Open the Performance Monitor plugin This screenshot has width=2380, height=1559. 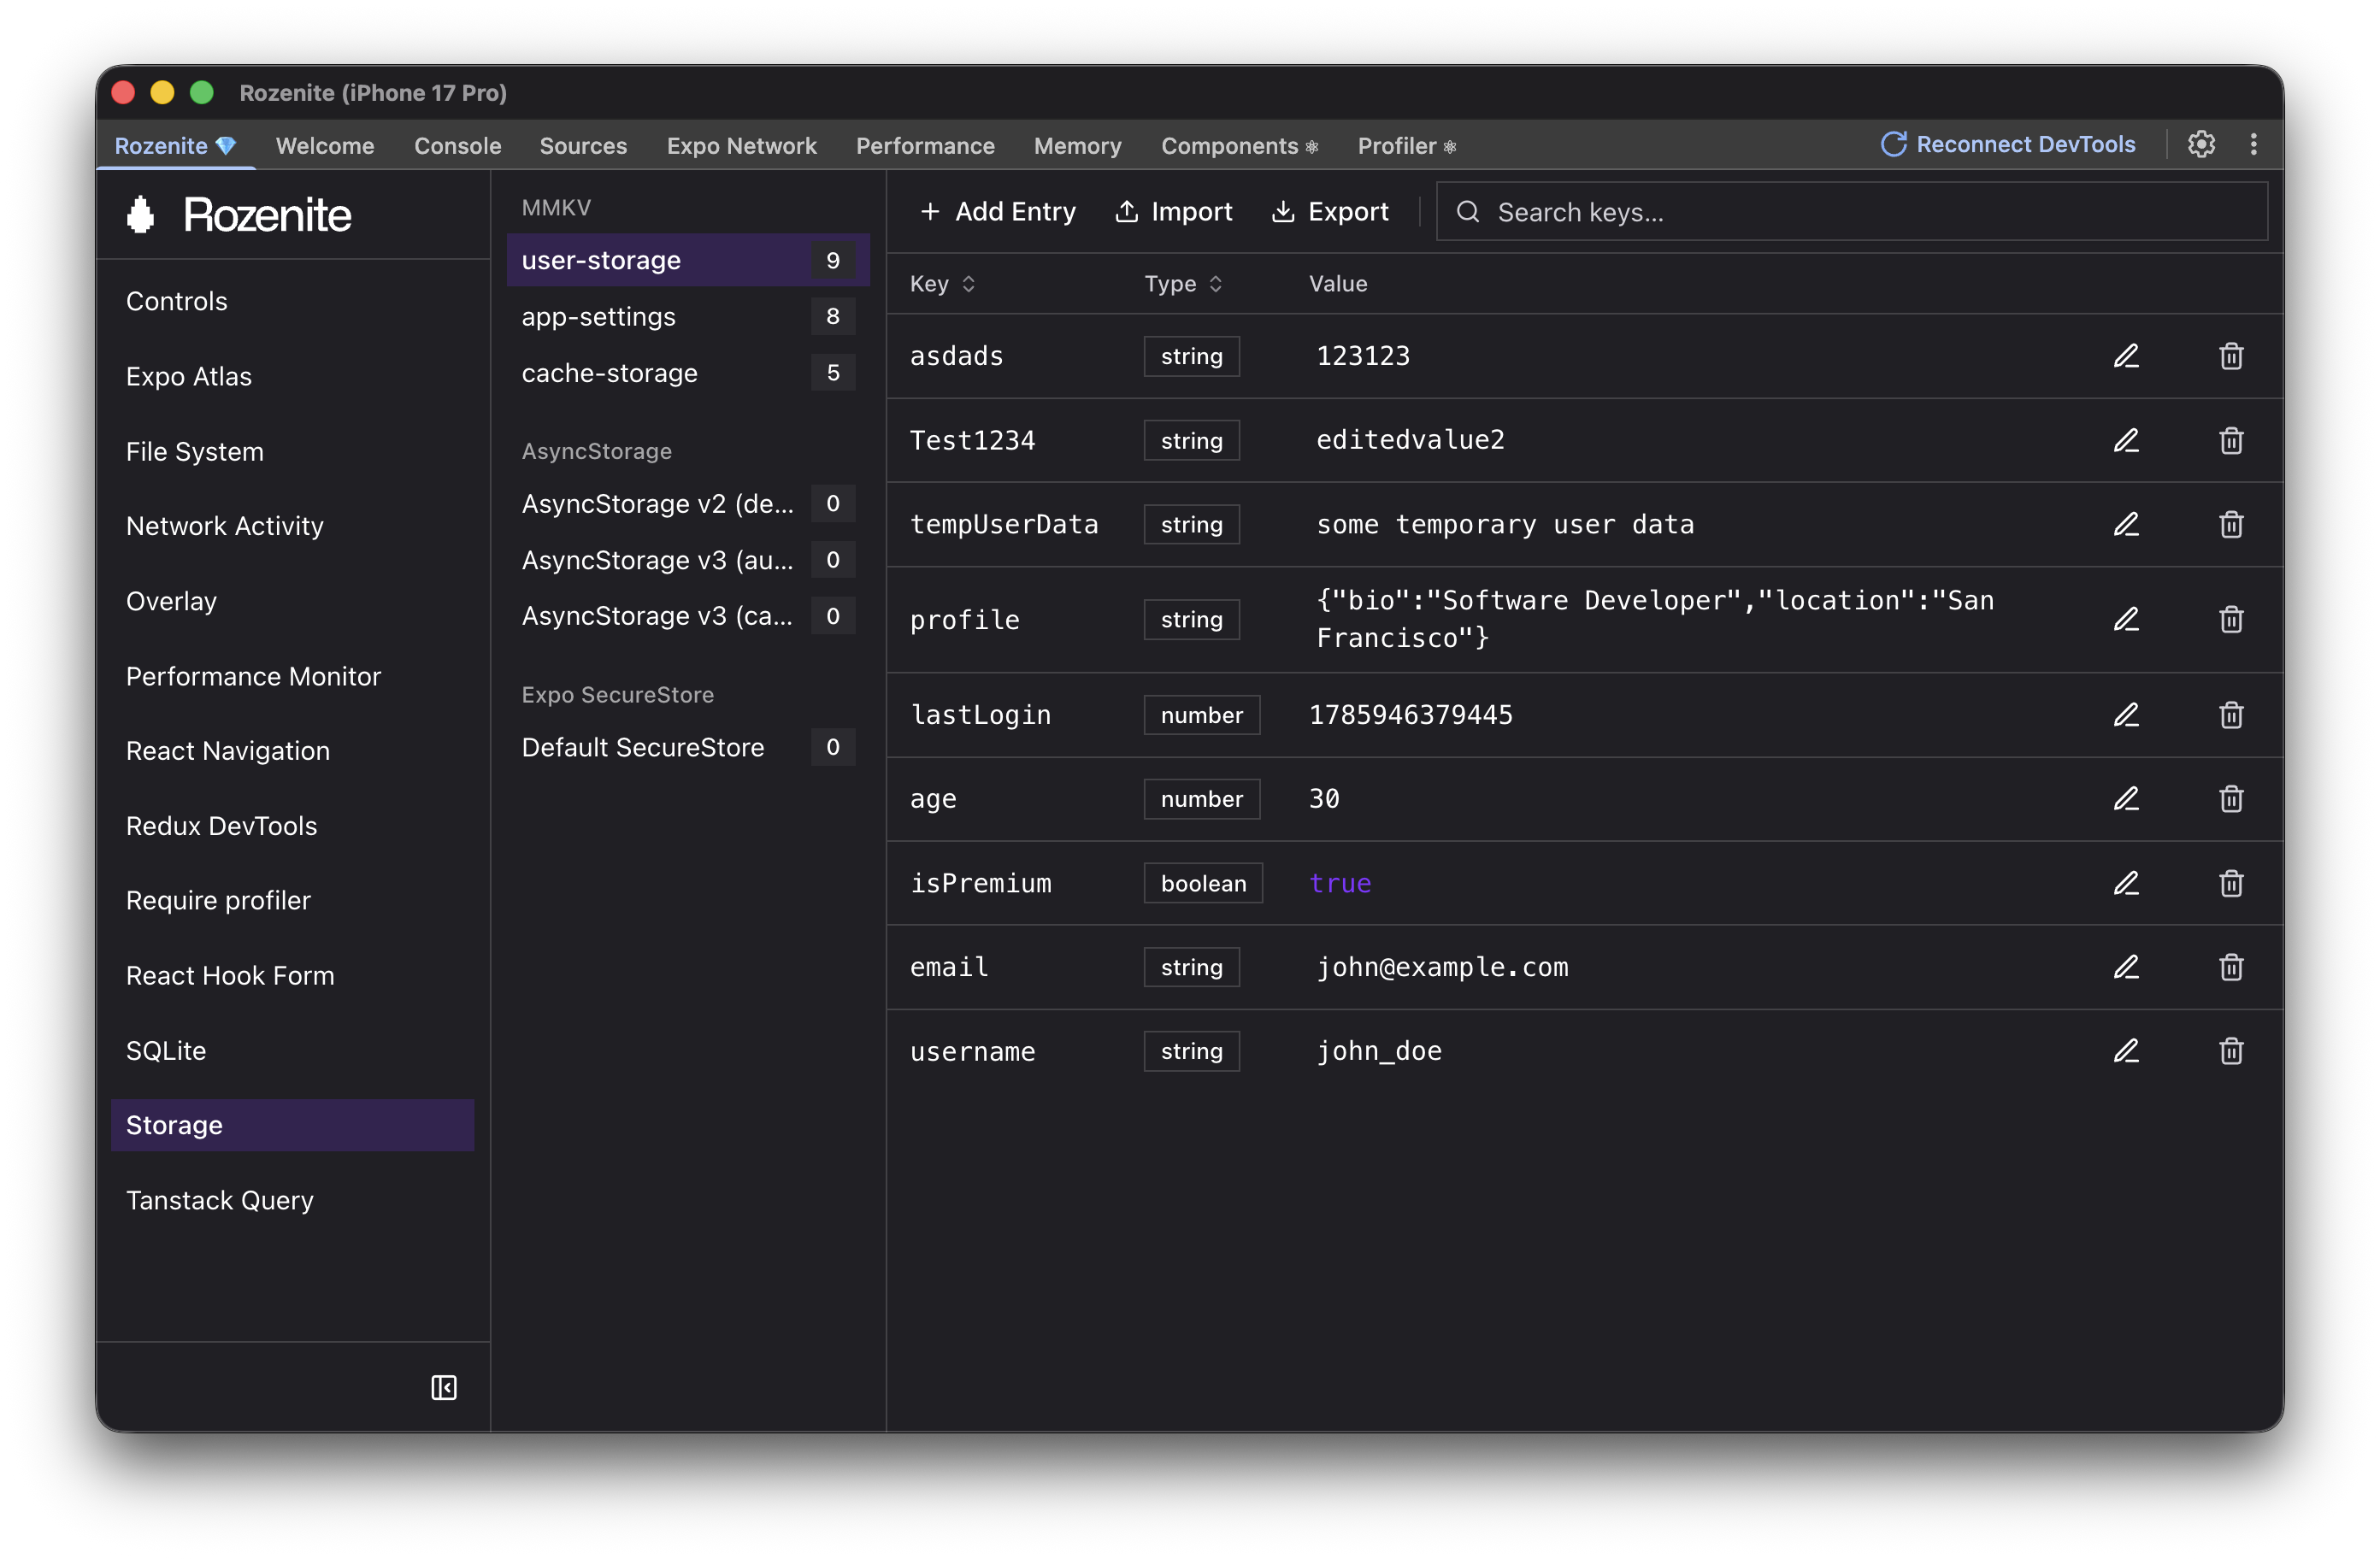[292, 676]
